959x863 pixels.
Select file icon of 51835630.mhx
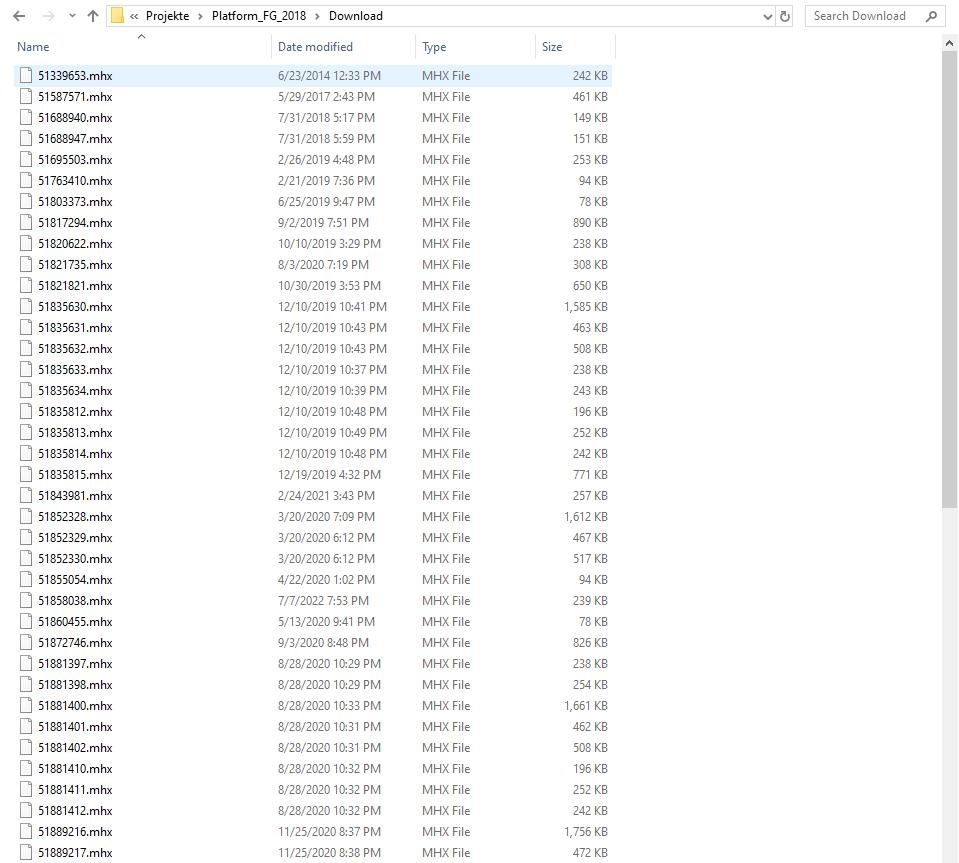pyautogui.click(x=26, y=306)
